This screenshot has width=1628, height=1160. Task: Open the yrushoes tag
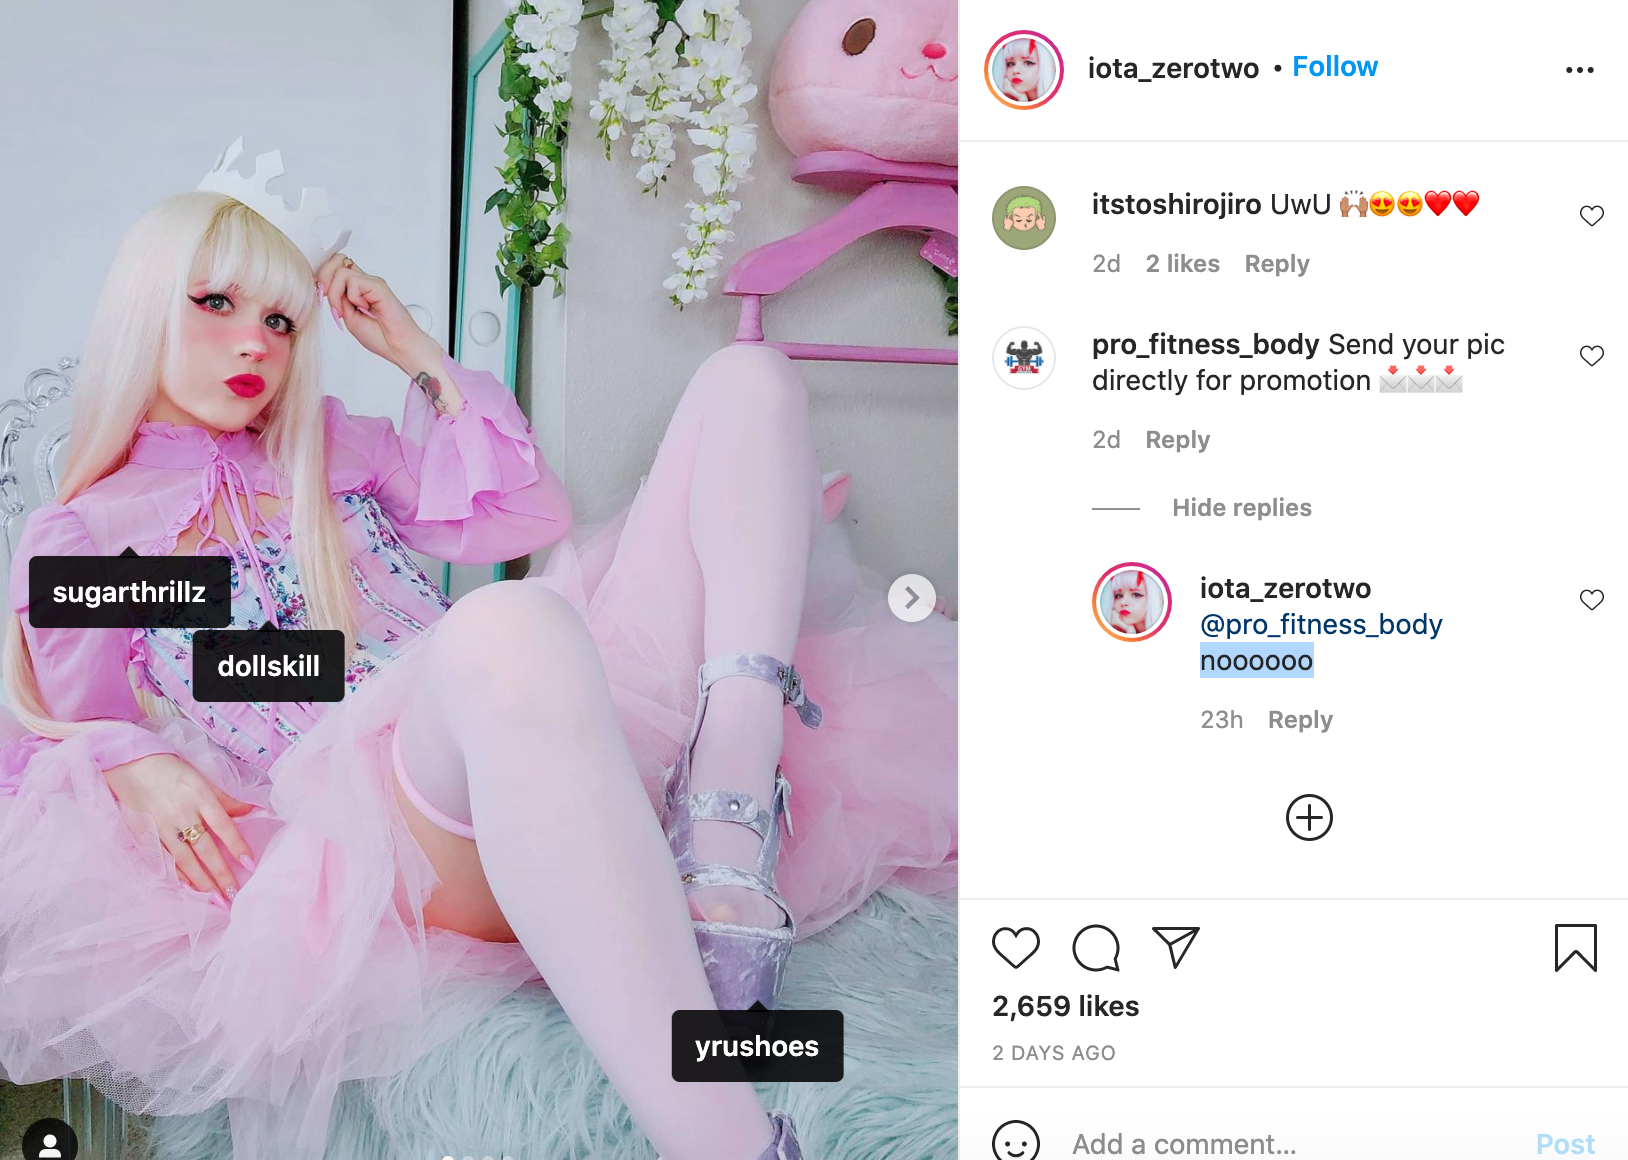pos(757,1046)
